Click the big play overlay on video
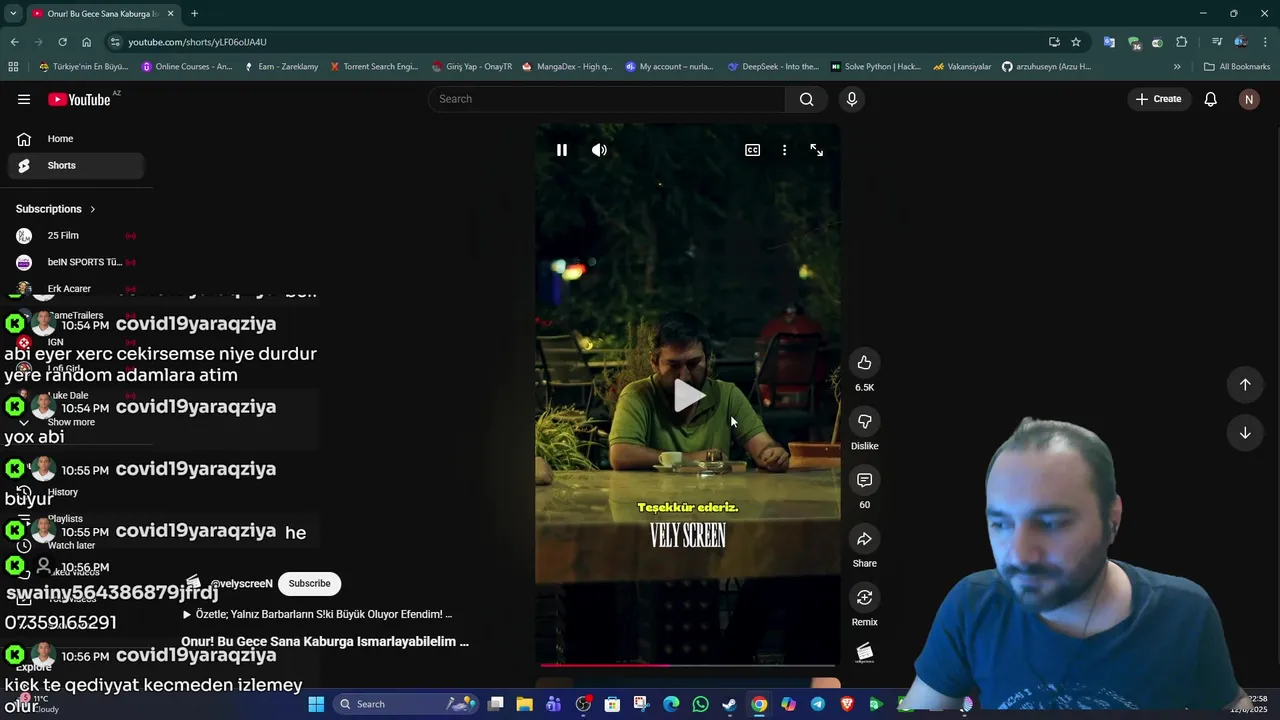This screenshot has height=720, width=1280. tap(688, 396)
